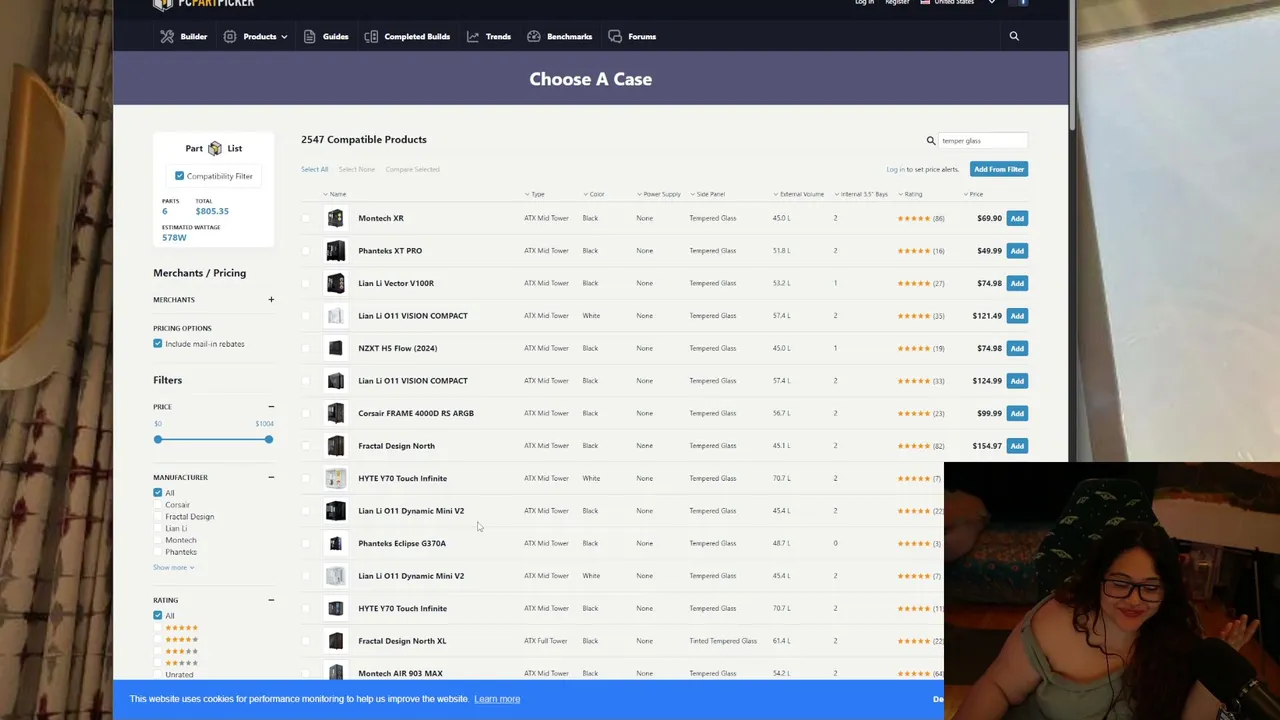This screenshot has width=1280, height=720.
Task: Toggle the All checkbox under Rating
Action: (x=157, y=616)
